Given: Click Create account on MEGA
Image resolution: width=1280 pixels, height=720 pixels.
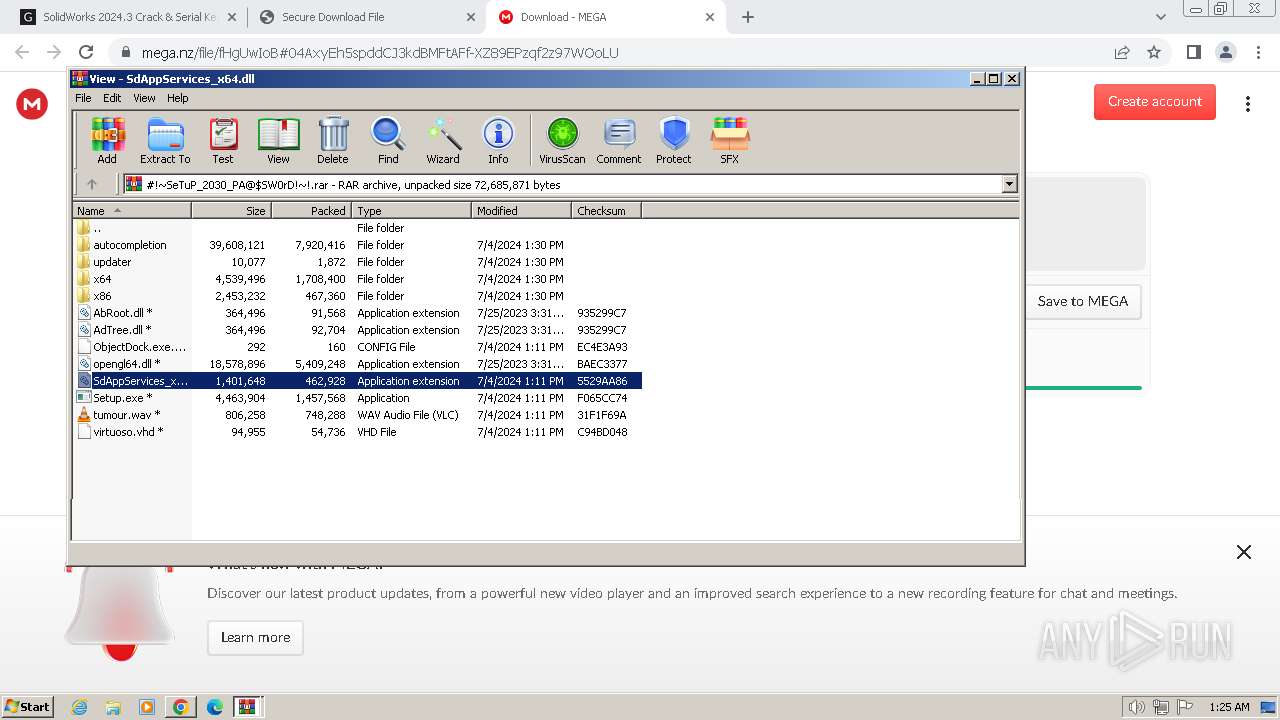Looking at the screenshot, I should click(1155, 101).
